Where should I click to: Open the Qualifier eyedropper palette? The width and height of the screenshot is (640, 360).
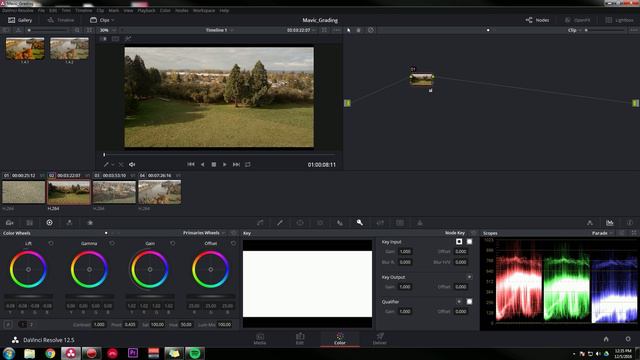[x=280, y=223]
